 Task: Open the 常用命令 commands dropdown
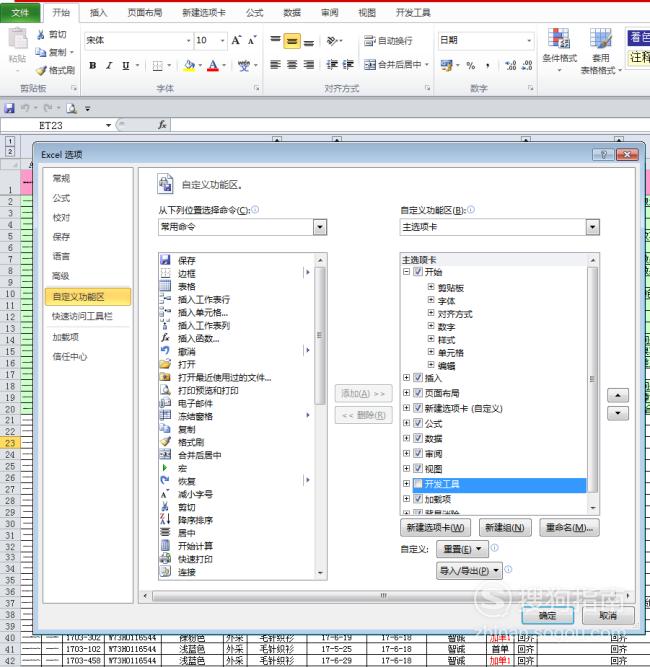point(320,227)
